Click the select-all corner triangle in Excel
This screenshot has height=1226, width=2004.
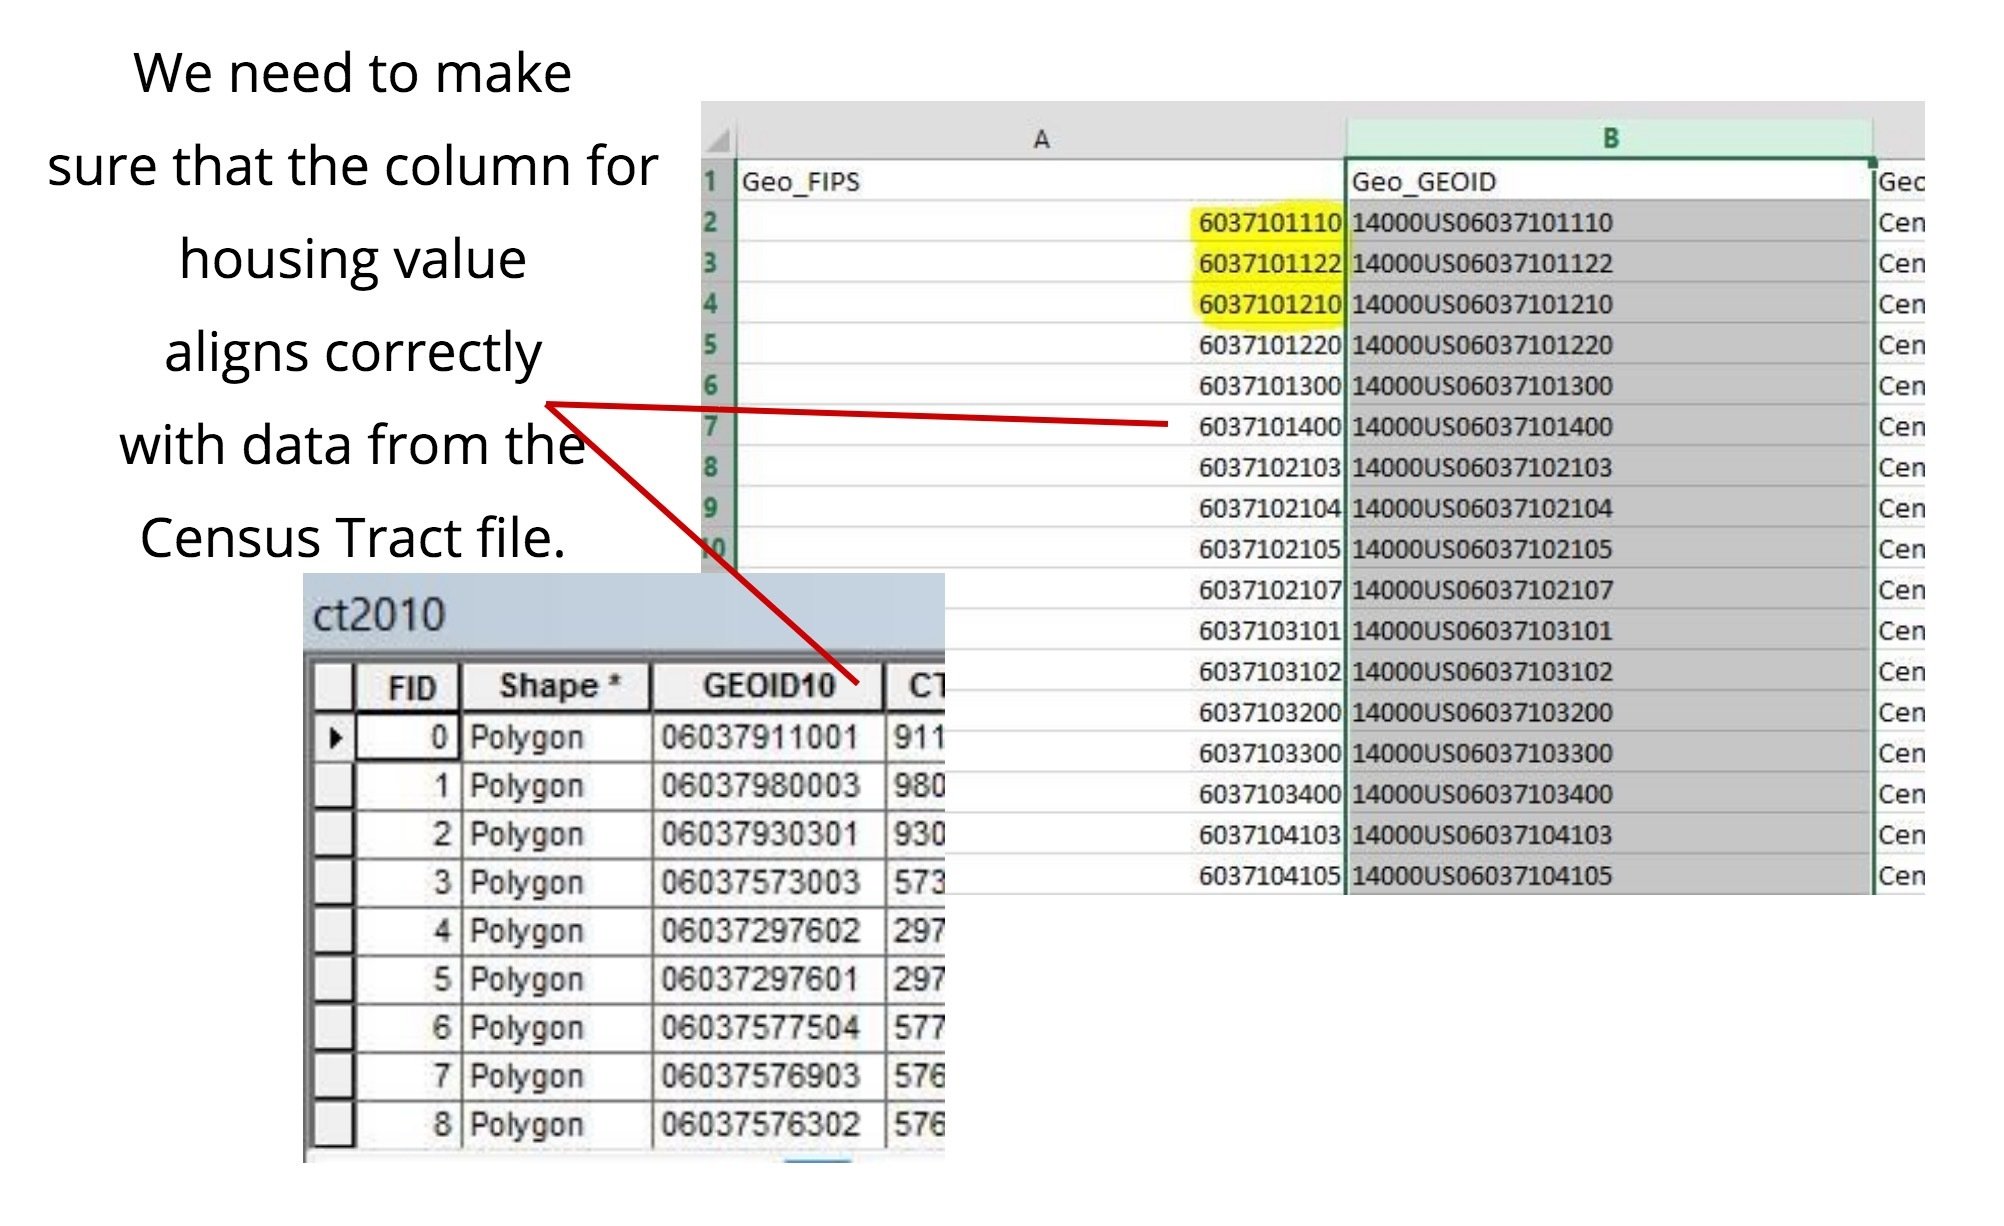(719, 139)
